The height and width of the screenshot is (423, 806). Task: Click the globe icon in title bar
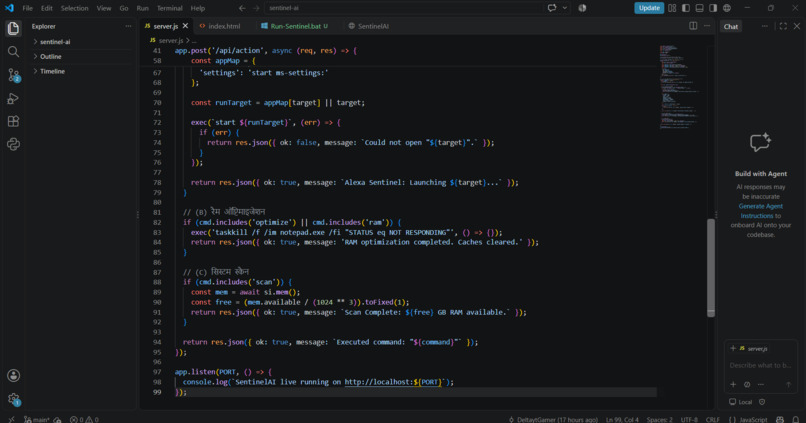coord(727,8)
